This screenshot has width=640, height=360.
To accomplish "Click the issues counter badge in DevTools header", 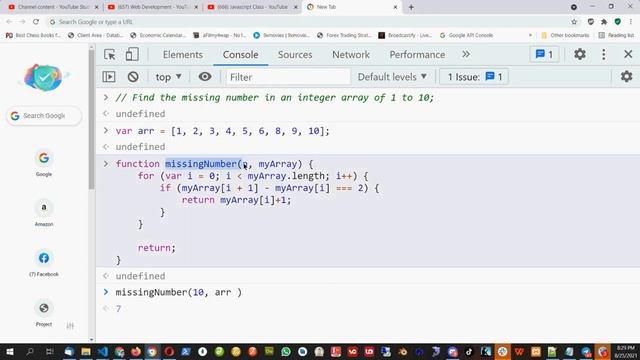I will [x=544, y=54].
